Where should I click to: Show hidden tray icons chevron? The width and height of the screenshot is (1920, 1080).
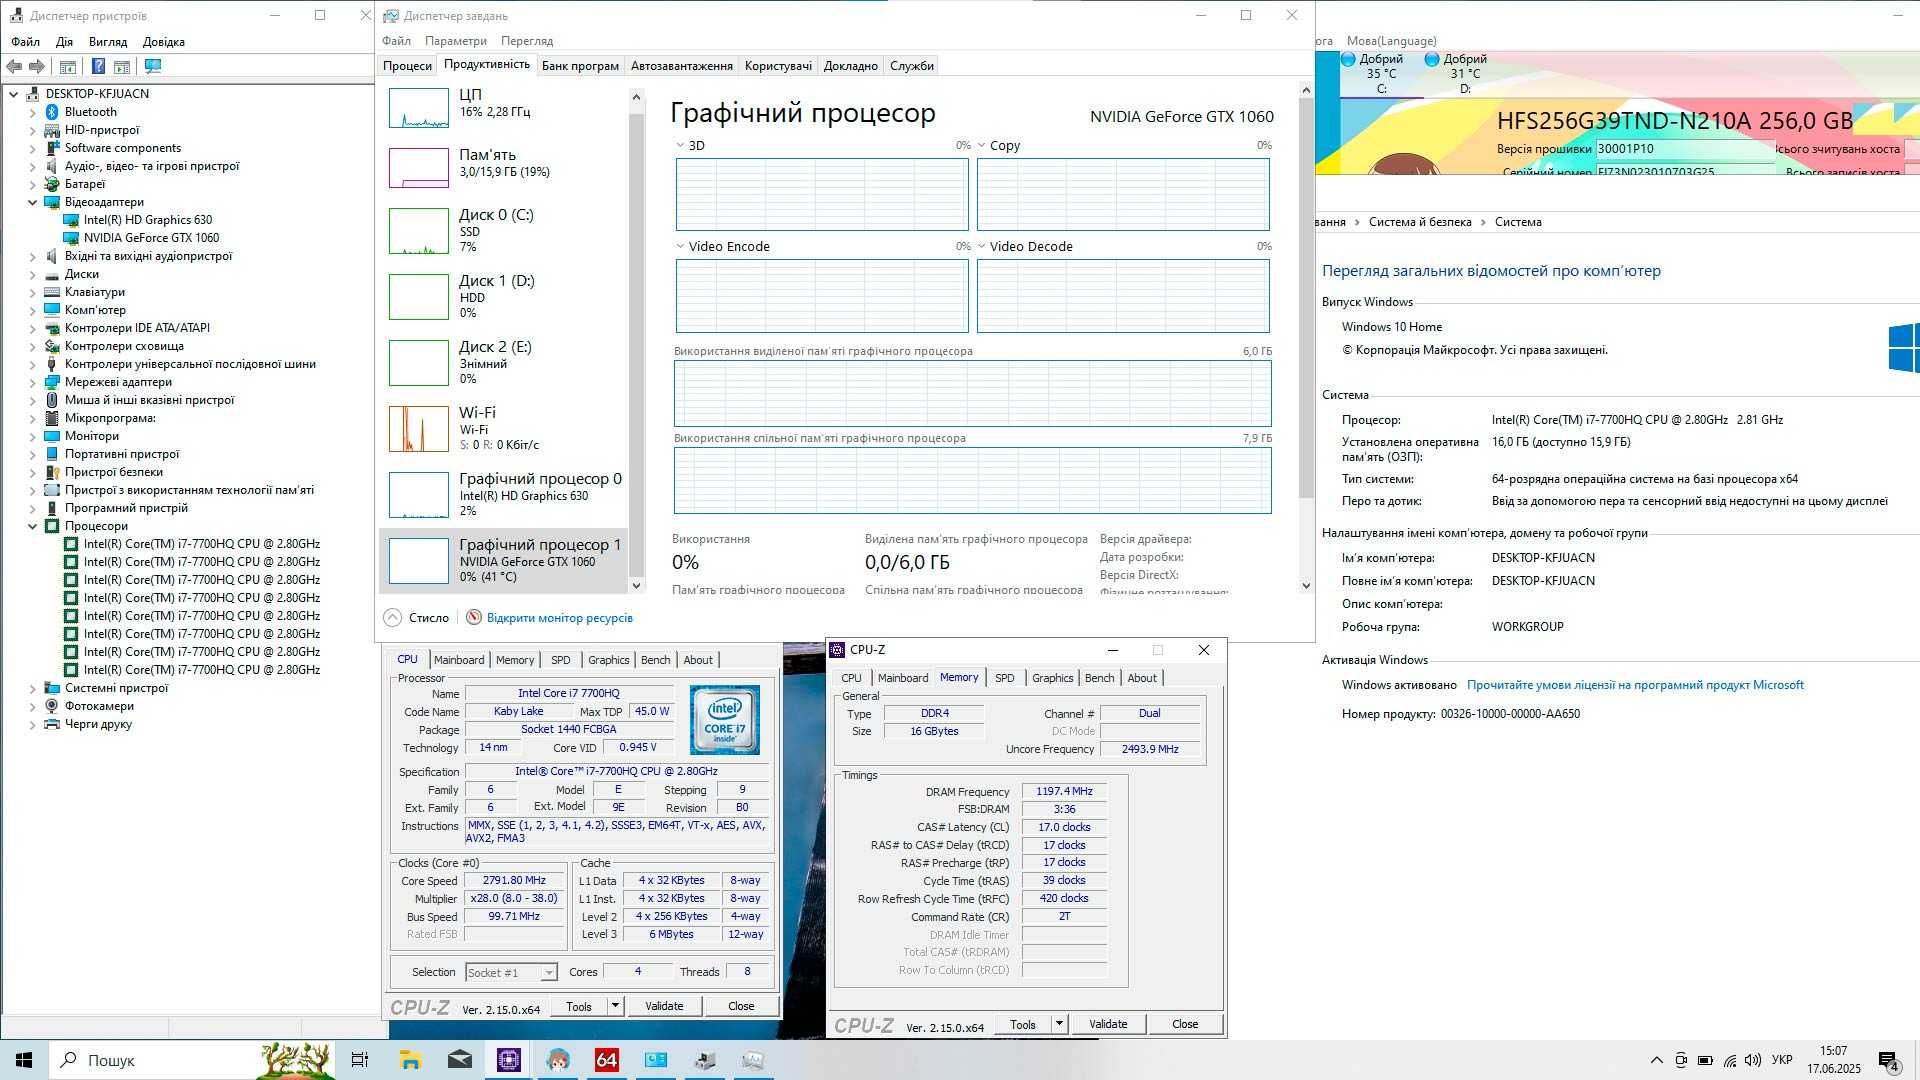1656,1060
